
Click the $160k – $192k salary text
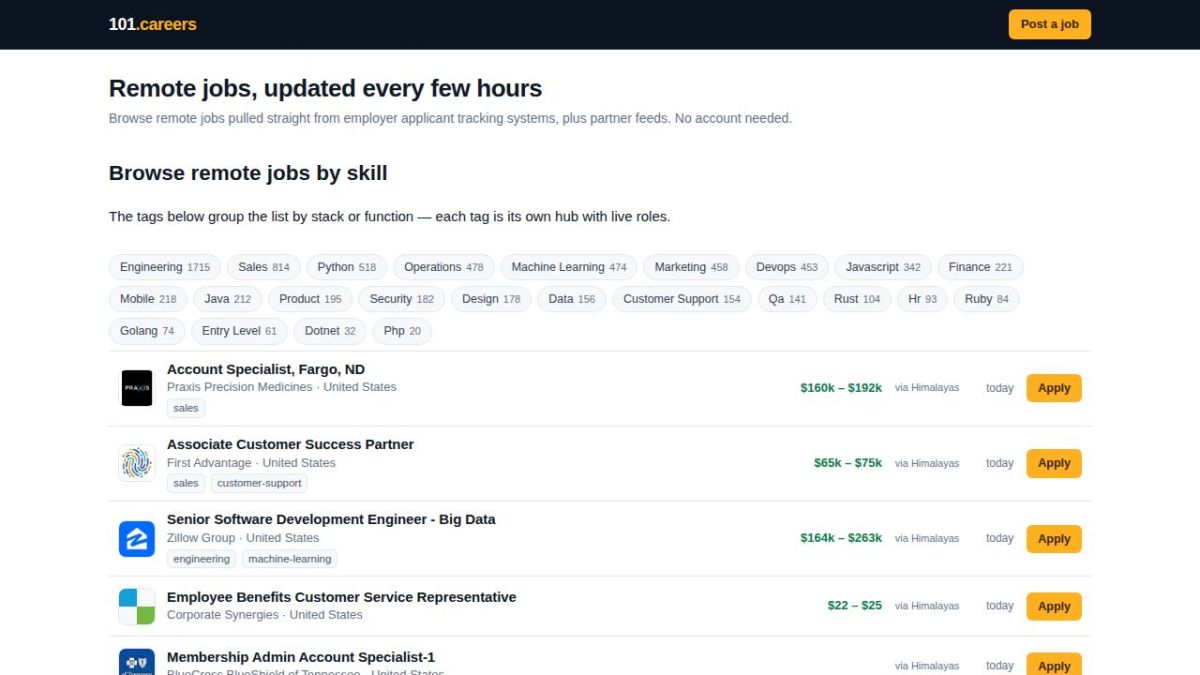point(841,388)
